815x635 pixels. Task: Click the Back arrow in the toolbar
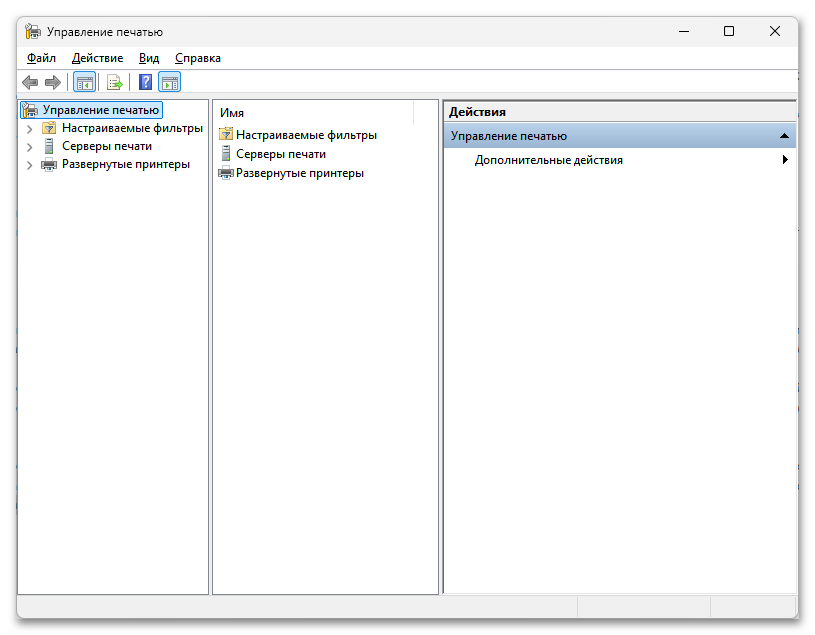(30, 82)
